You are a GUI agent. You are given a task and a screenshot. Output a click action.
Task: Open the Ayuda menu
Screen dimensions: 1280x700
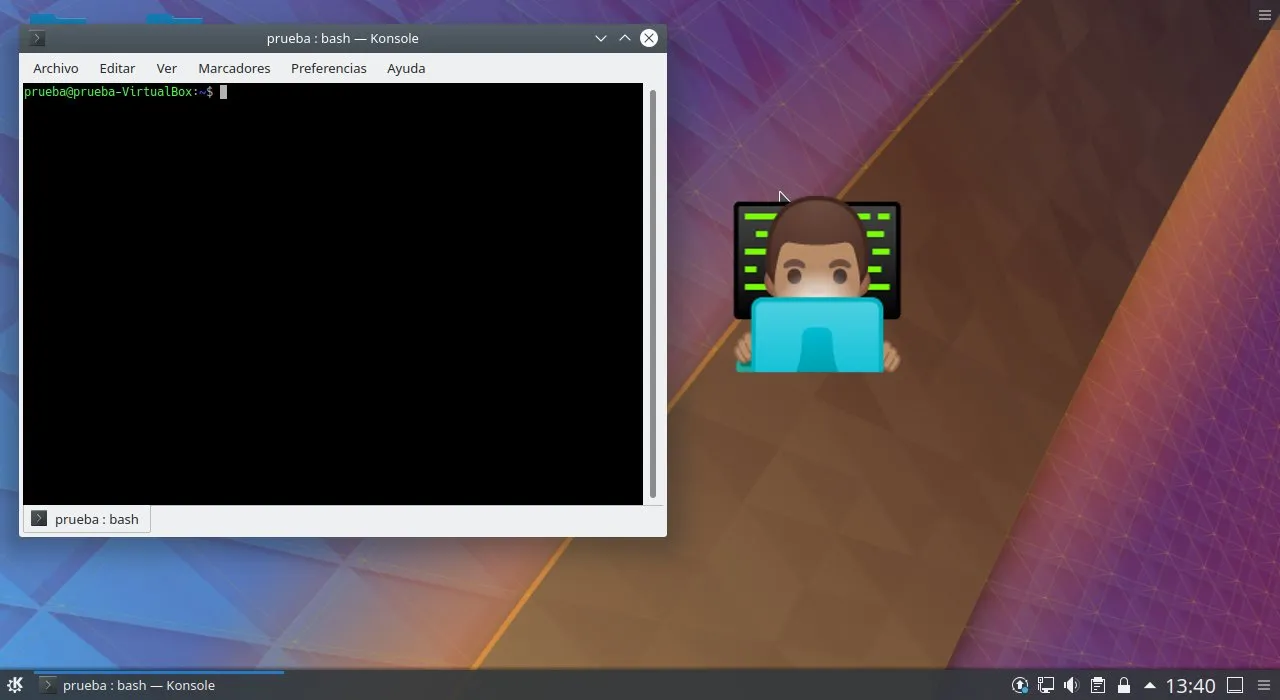tap(406, 68)
